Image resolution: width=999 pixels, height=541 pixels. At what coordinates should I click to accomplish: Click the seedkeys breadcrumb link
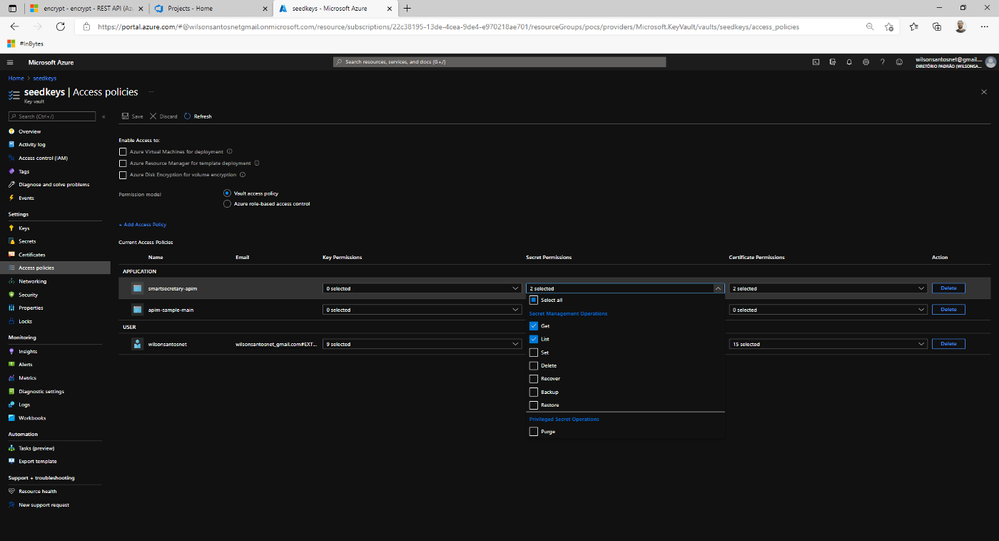pyautogui.click(x=45, y=78)
